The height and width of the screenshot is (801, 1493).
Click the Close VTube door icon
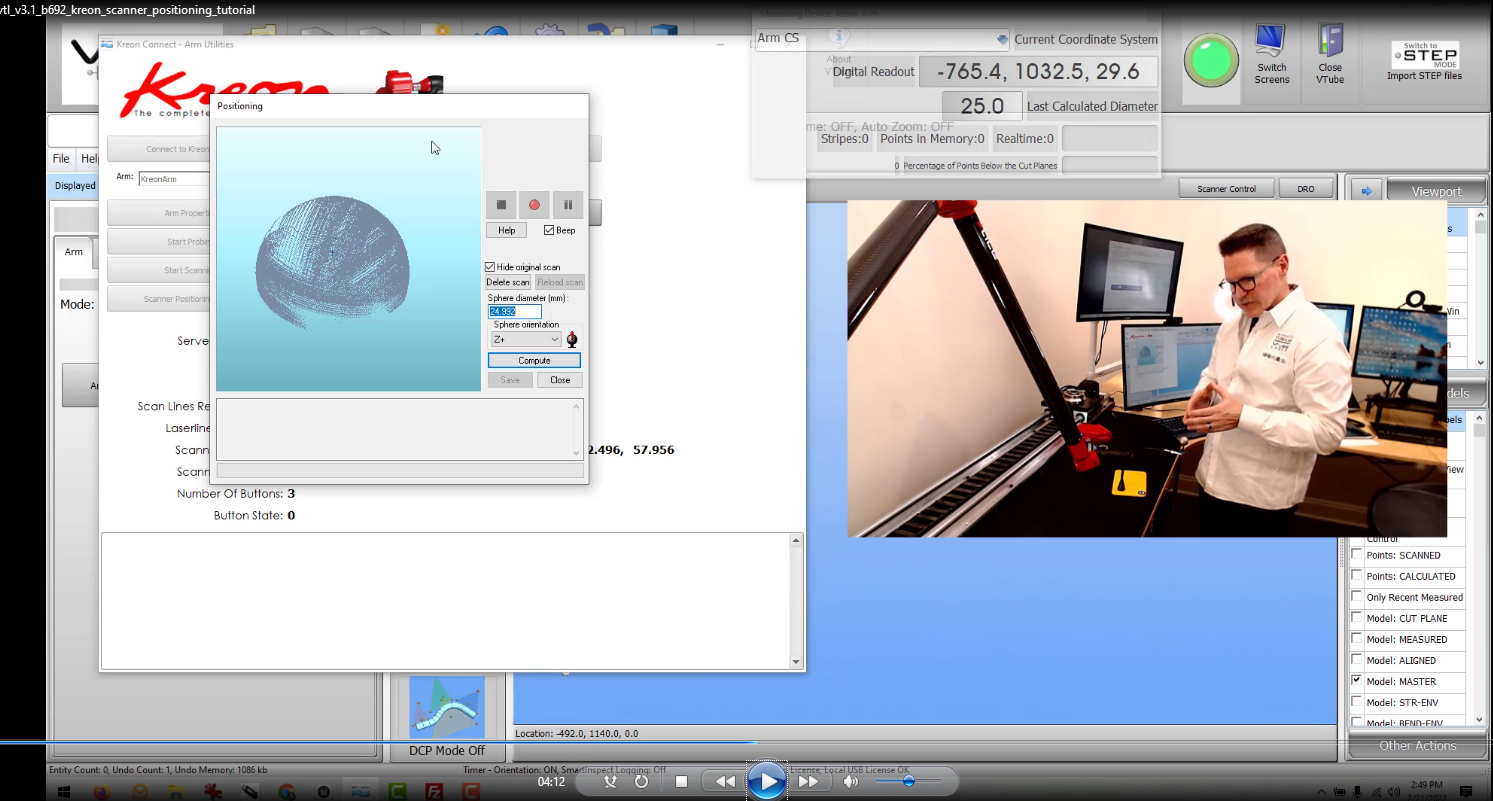pyautogui.click(x=1330, y=42)
